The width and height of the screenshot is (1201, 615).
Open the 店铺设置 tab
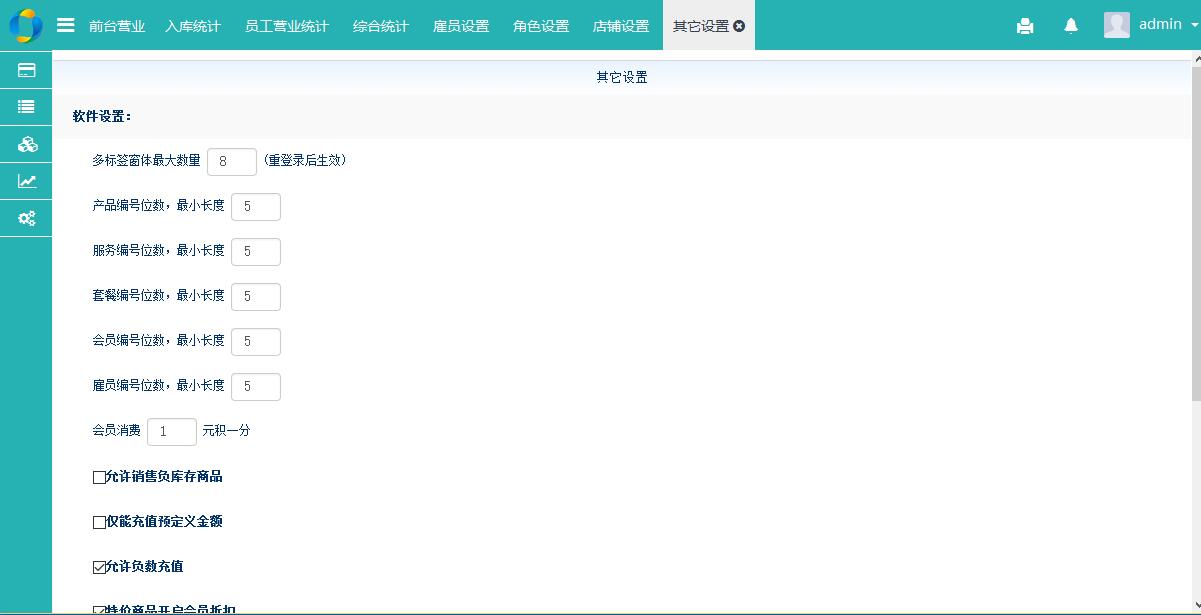coord(620,26)
